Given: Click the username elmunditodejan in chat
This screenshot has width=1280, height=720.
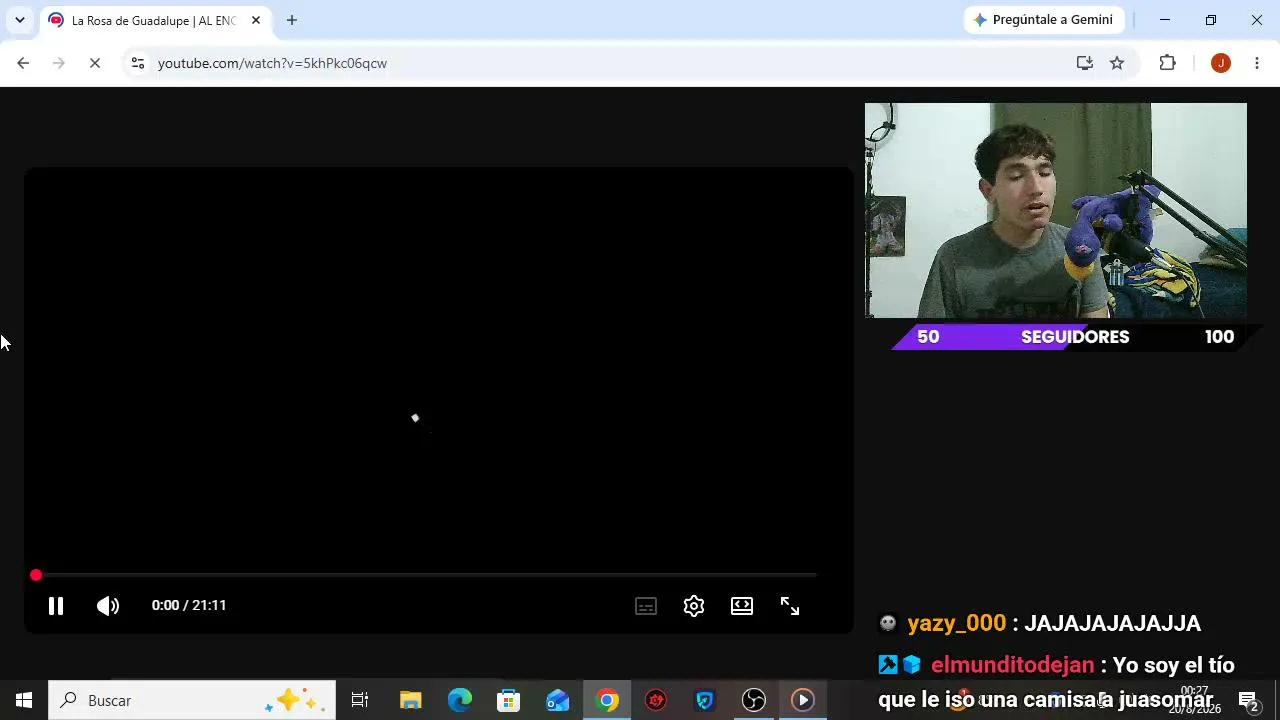Looking at the screenshot, I should pyautogui.click(x=1012, y=665).
